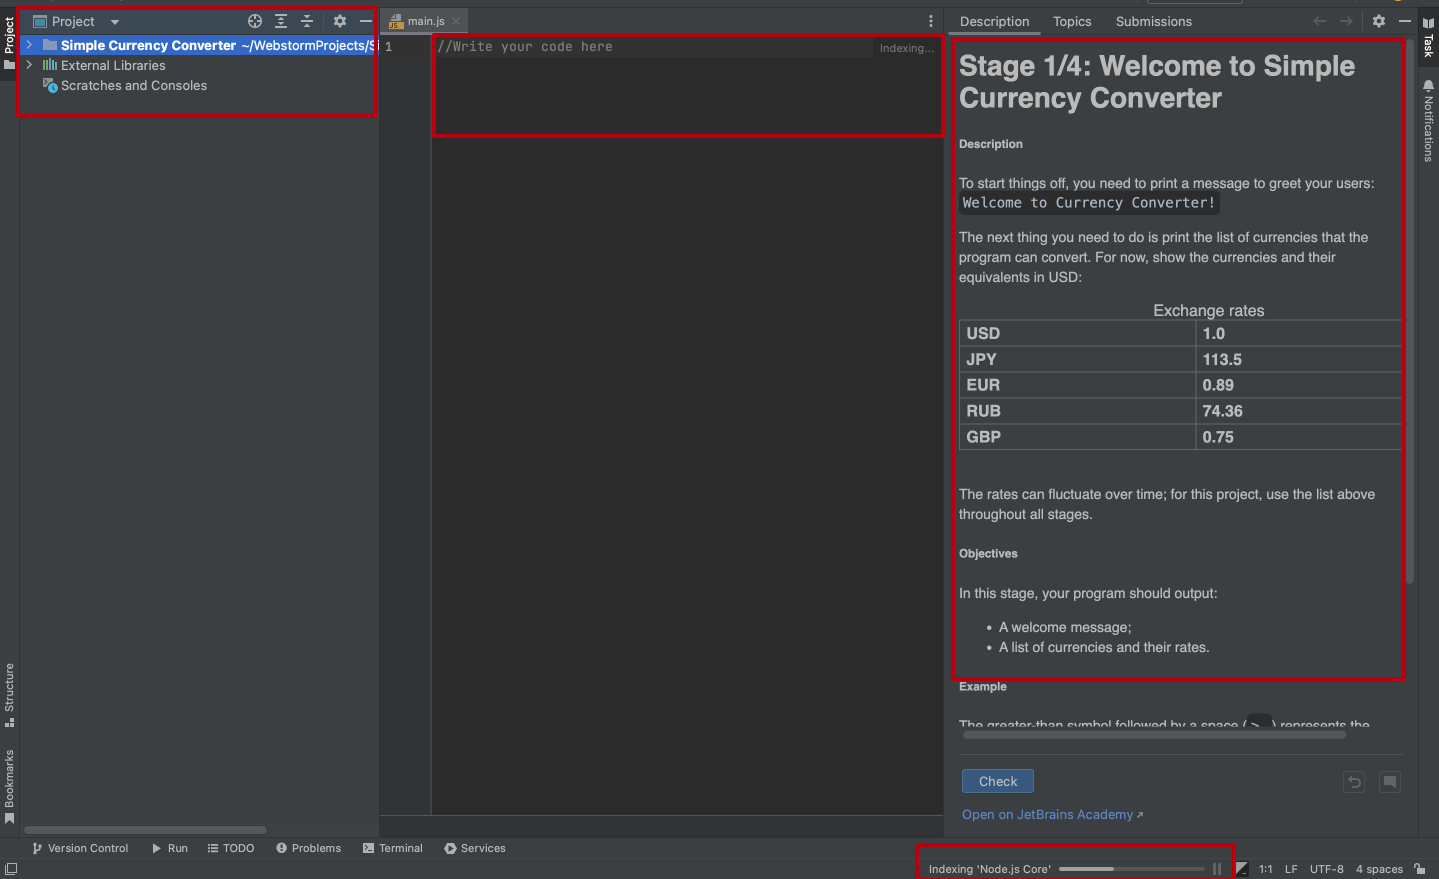
Task: Click the indexing progress bar in status bar
Action: (x=1131, y=869)
